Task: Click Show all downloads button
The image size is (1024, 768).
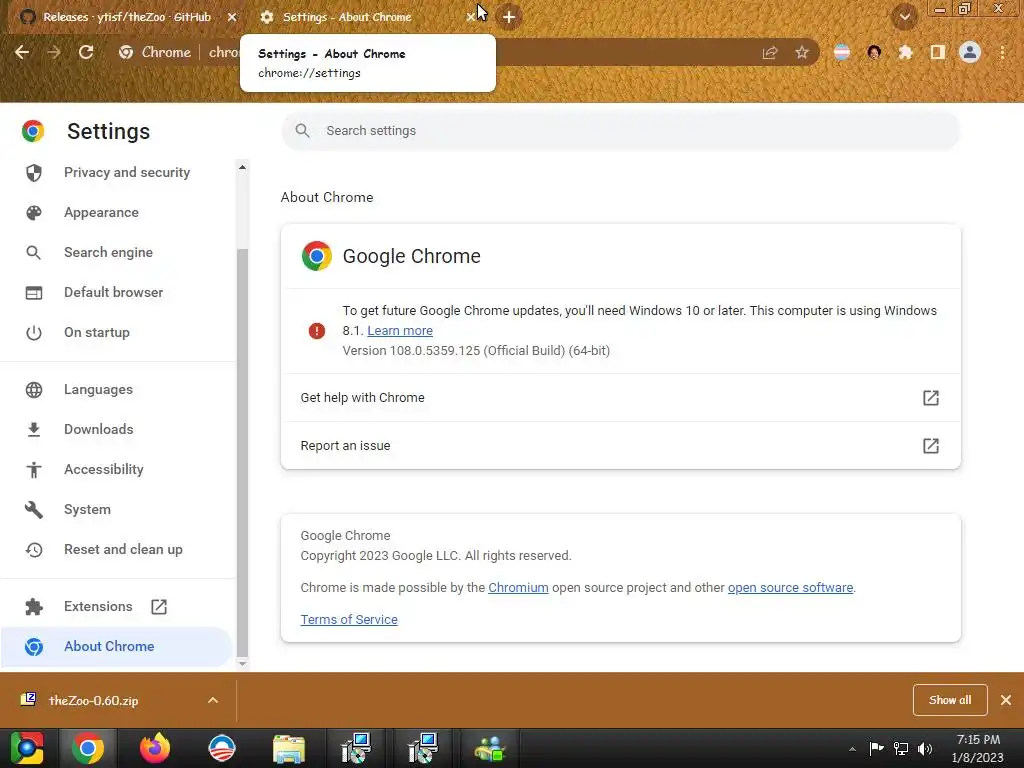Action: (x=950, y=700)
